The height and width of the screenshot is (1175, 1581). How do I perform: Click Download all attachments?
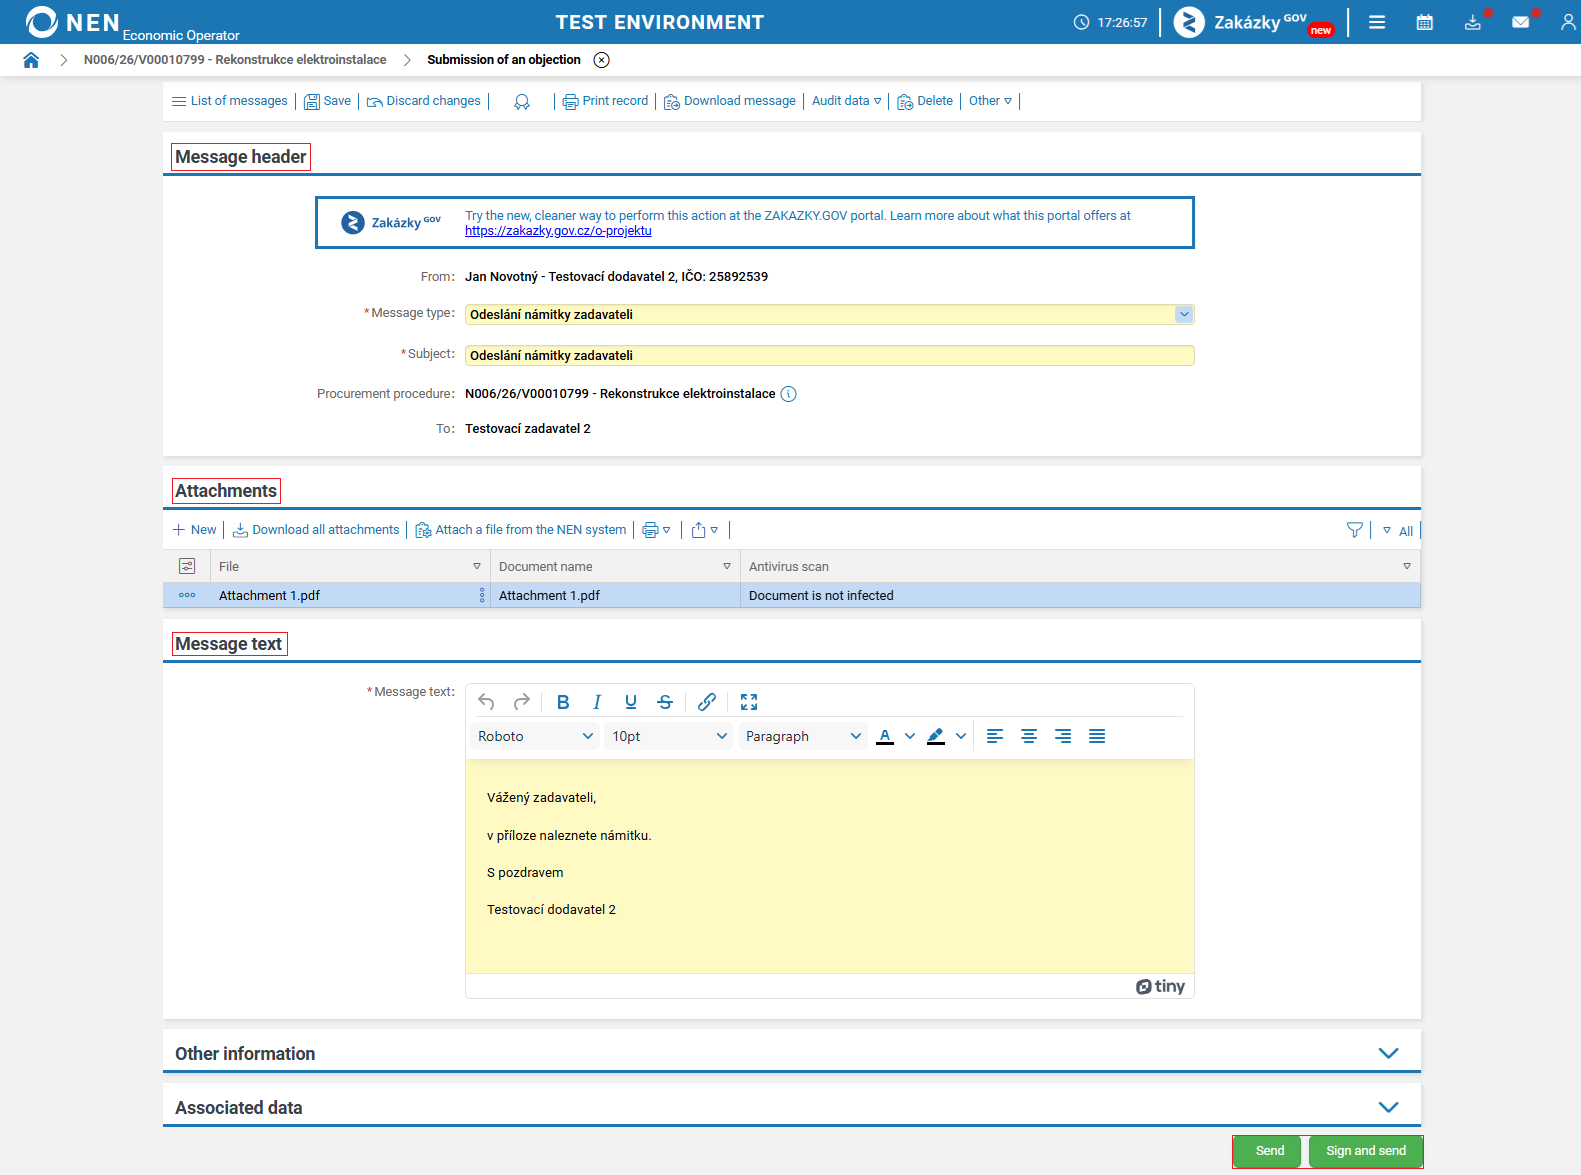316,530
